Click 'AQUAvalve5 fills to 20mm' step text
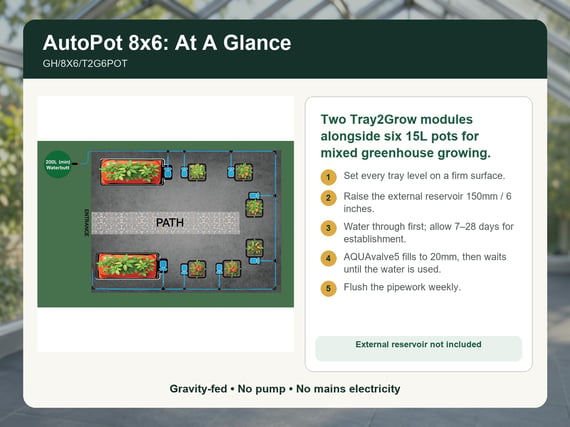This screenshot has width=570, height=427. pos(425,263)
